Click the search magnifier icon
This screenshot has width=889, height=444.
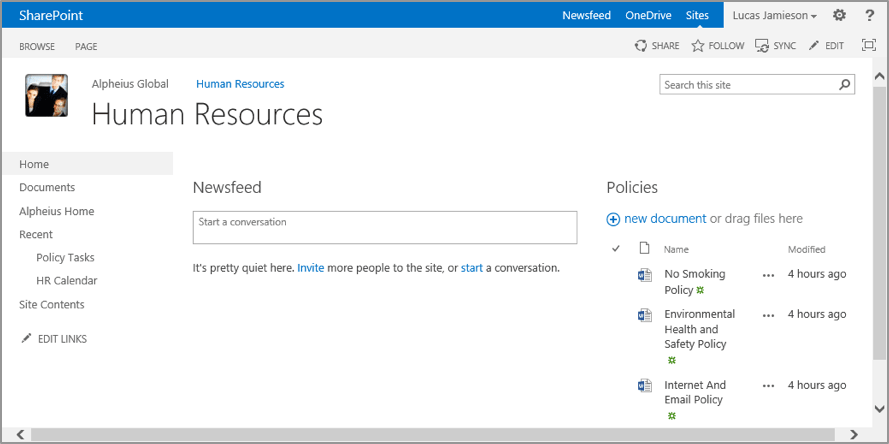tap(845, 85)
